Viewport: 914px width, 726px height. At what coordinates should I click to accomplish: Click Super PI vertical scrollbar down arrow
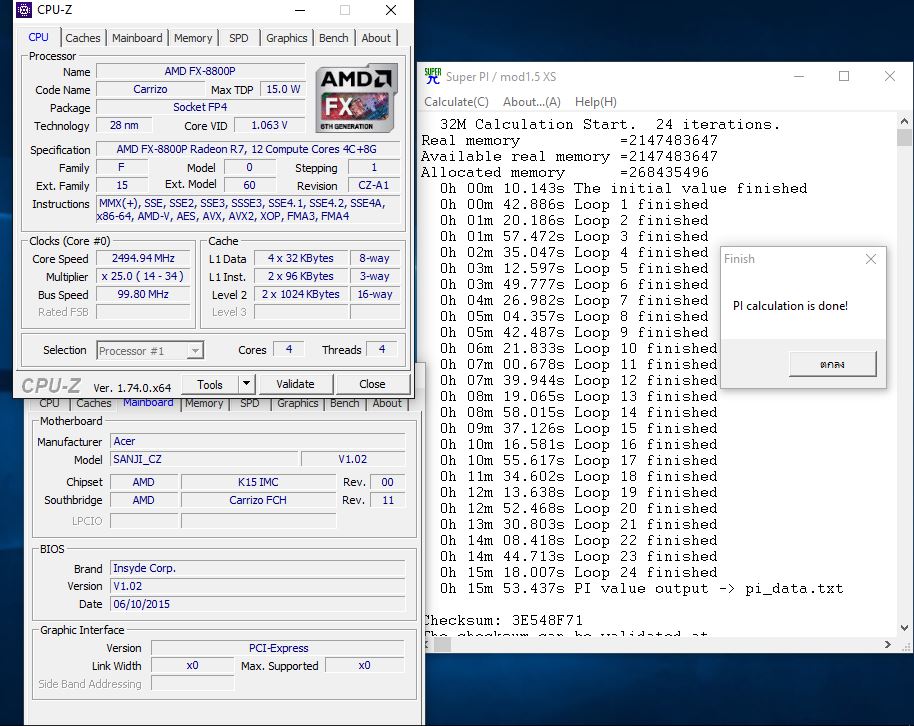904,628
